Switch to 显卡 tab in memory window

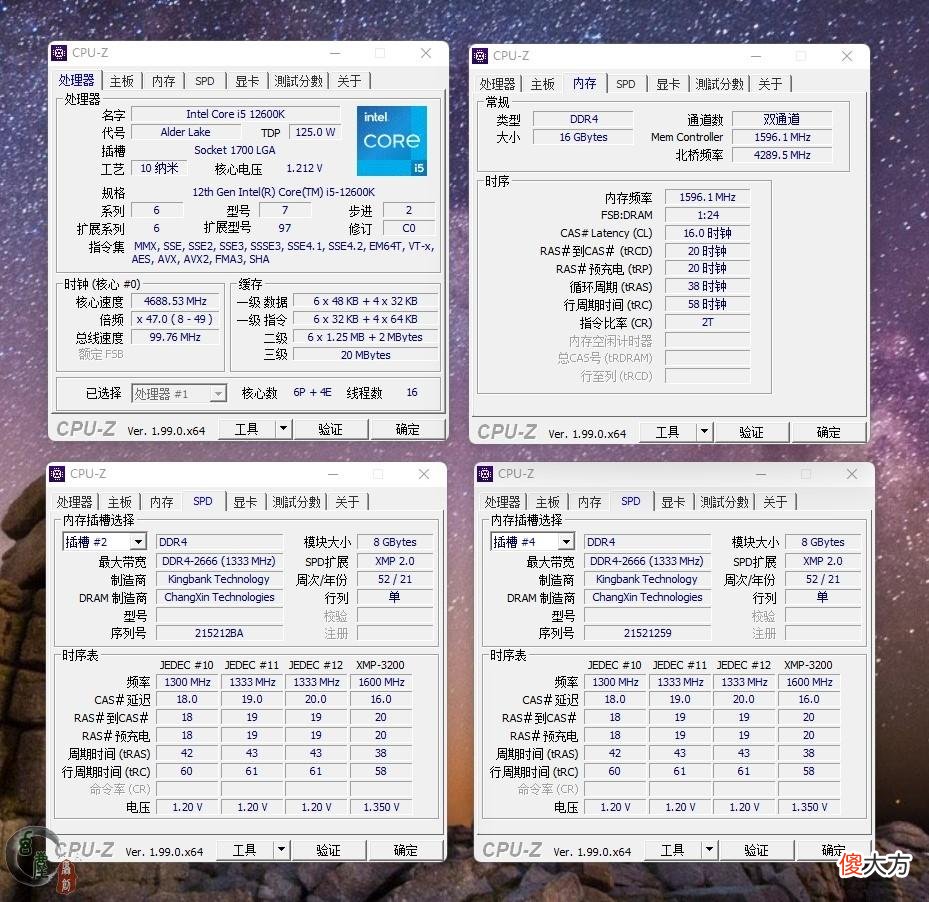(668, 84)
